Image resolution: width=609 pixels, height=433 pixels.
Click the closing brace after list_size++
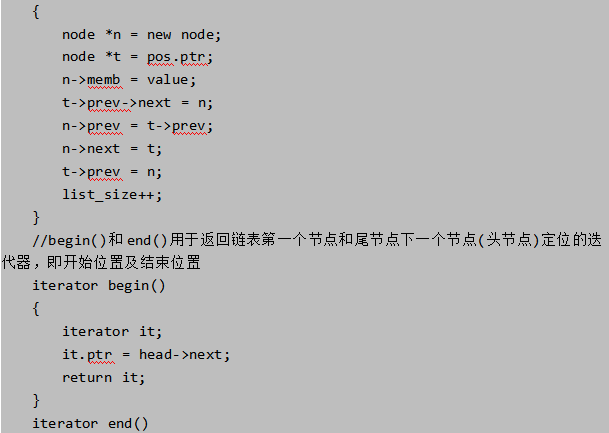click(x=36, y=218)
